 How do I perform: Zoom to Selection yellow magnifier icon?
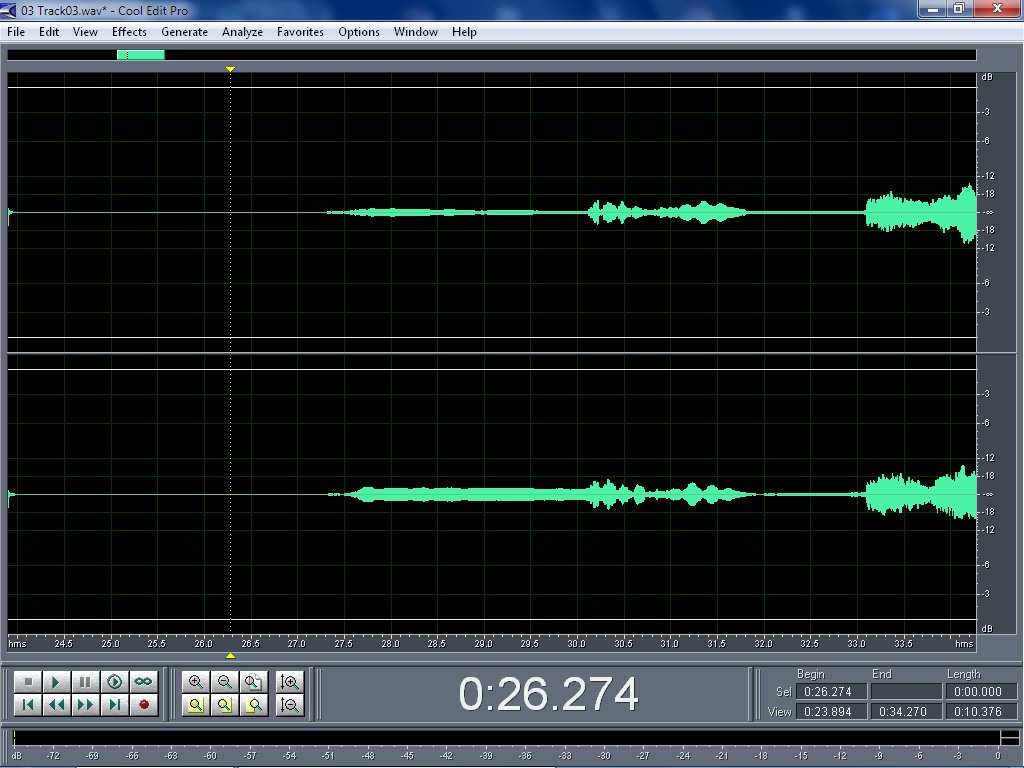click(x=195, y=705)
